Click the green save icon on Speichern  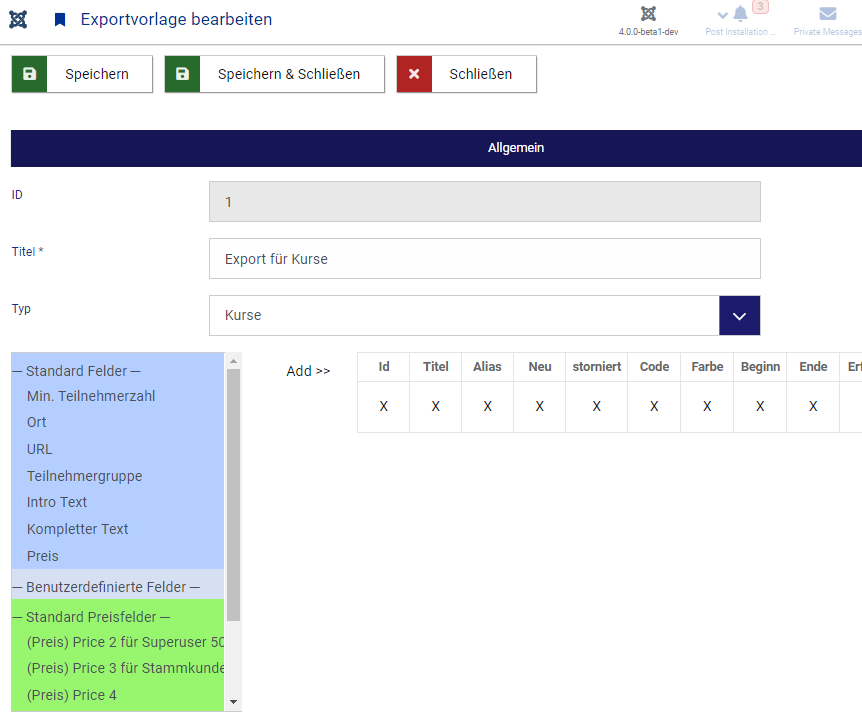pyautogui.click(x=30, y=74)
